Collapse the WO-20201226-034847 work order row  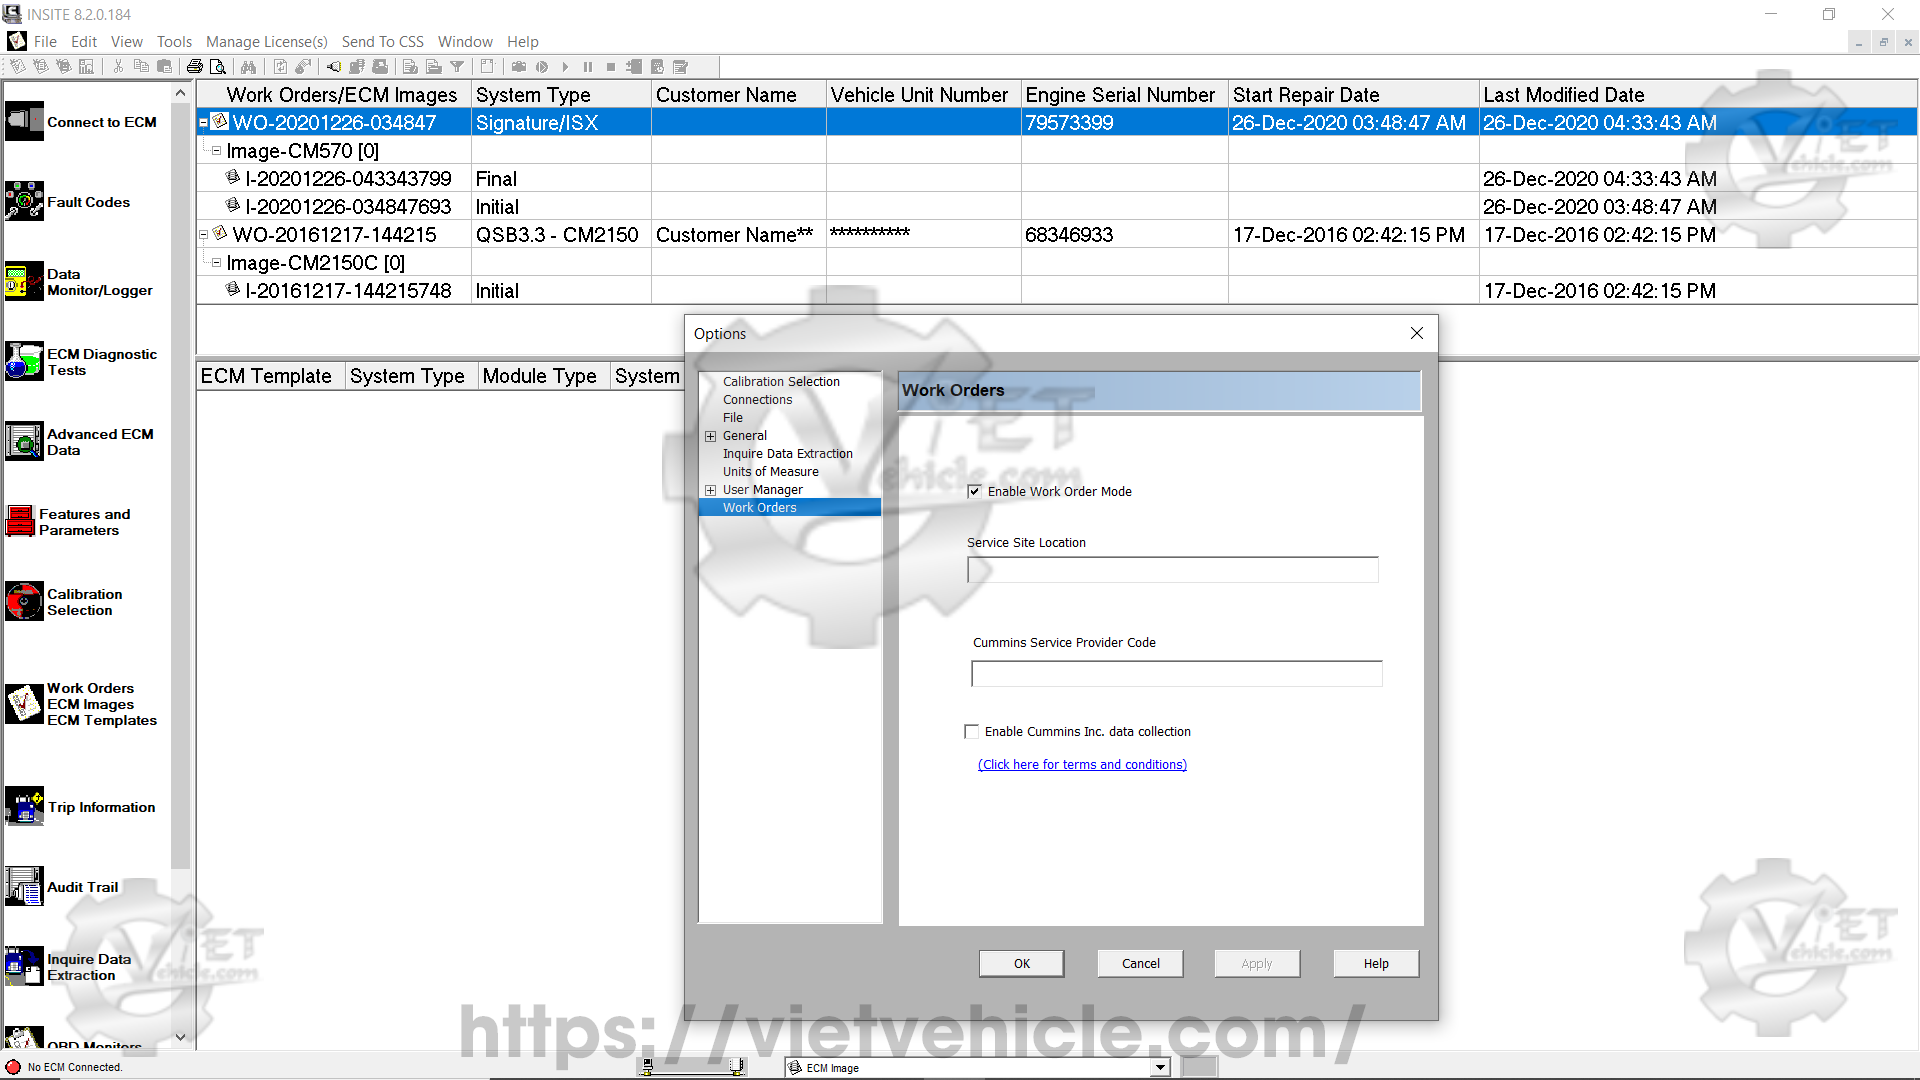203,123
